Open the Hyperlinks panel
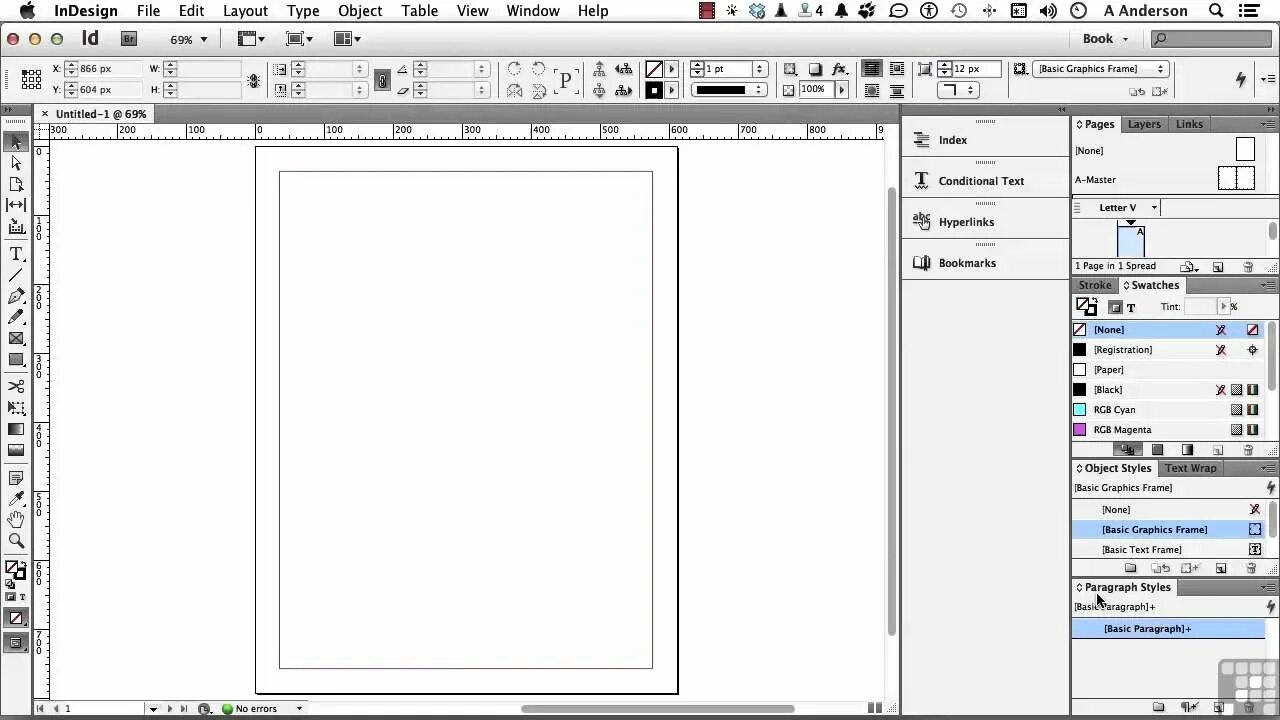 [x=966, y=222]
